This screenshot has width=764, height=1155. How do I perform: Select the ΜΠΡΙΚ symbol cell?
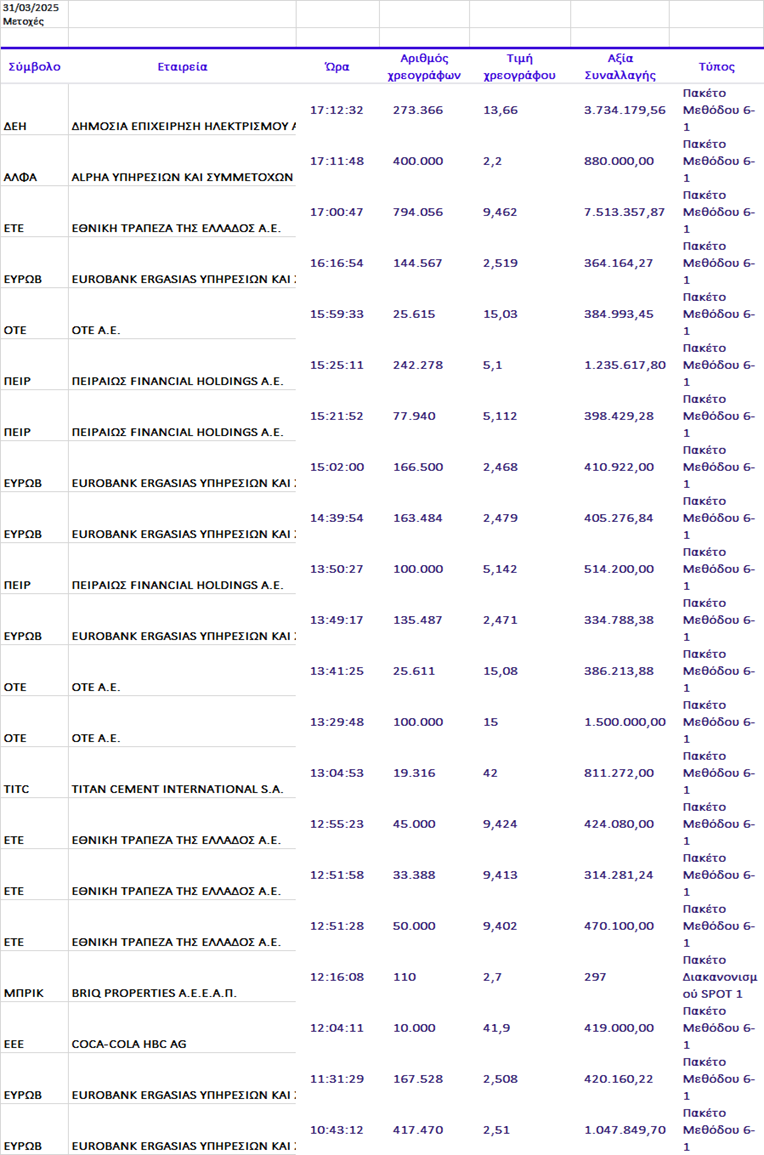pos(24,993)
